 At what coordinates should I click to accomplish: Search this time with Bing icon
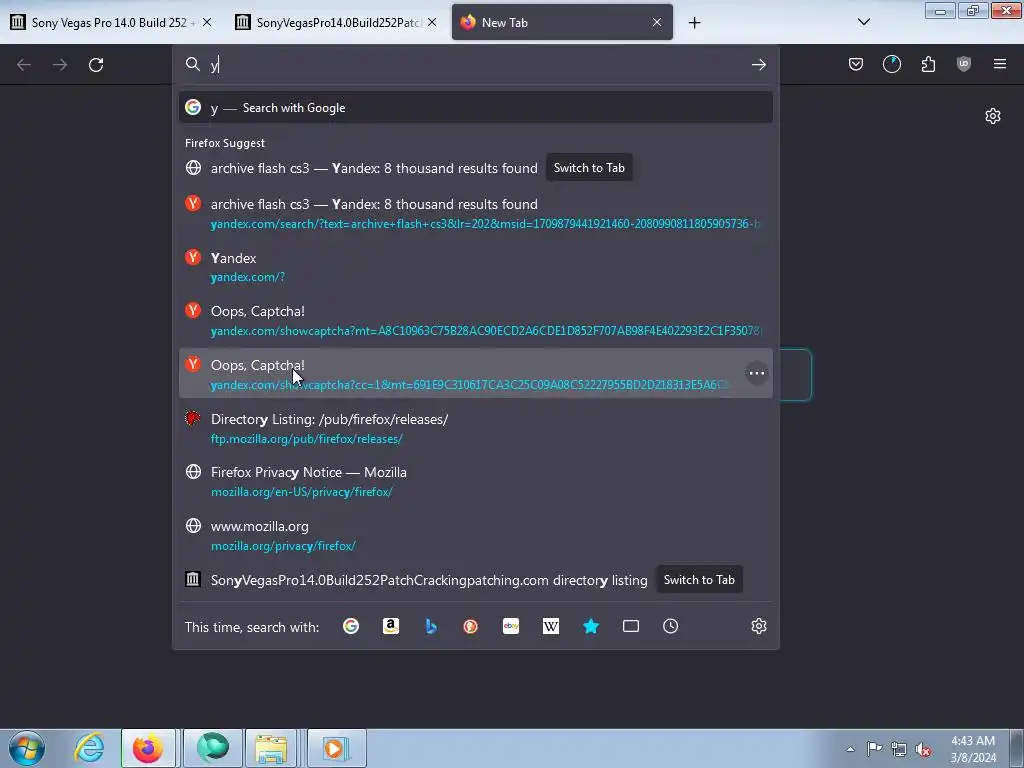click(x=430, y=626)
